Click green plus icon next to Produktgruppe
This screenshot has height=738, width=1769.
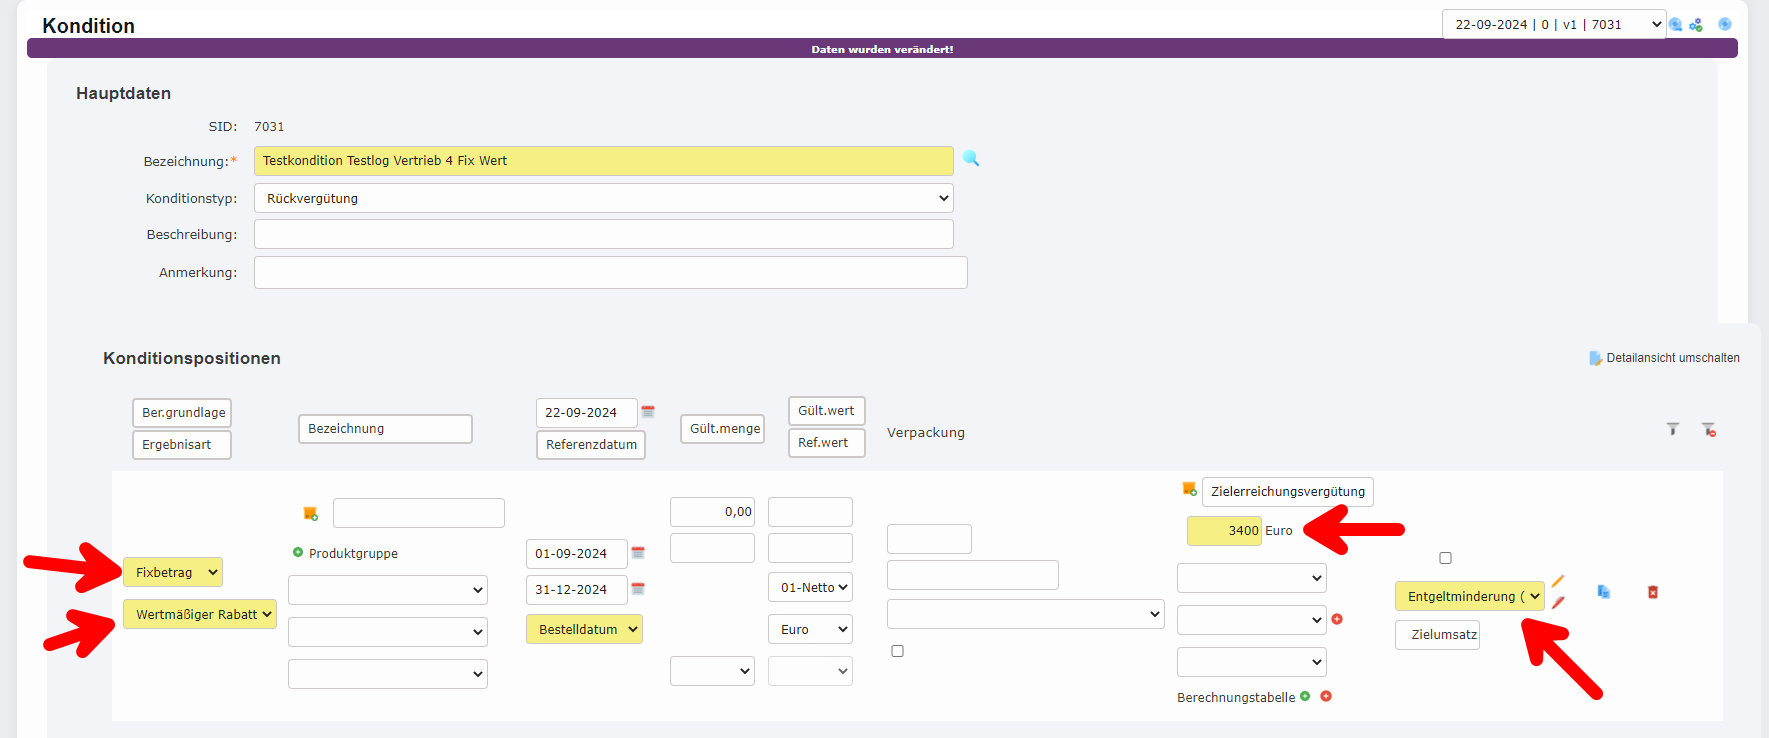(x=298, y=552)
